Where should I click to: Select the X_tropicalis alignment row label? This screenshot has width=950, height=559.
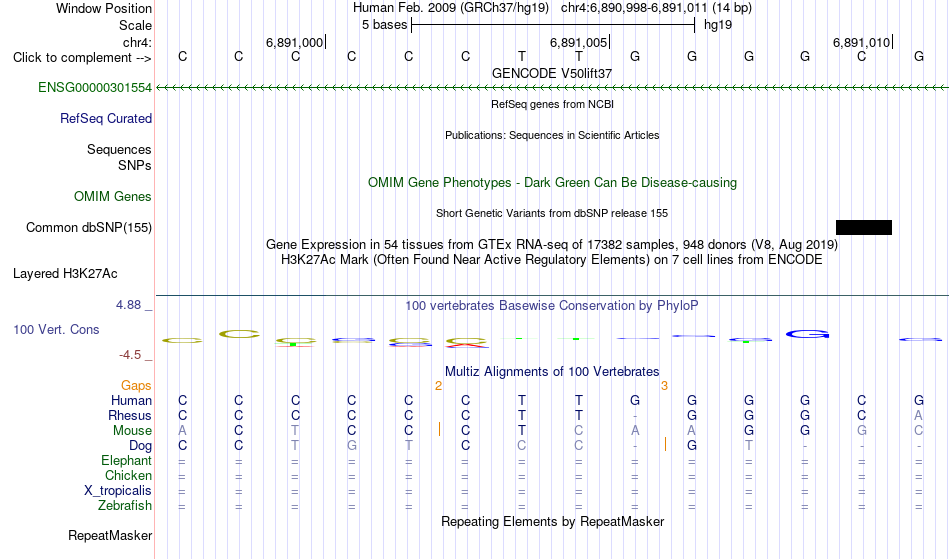point(118,491)
